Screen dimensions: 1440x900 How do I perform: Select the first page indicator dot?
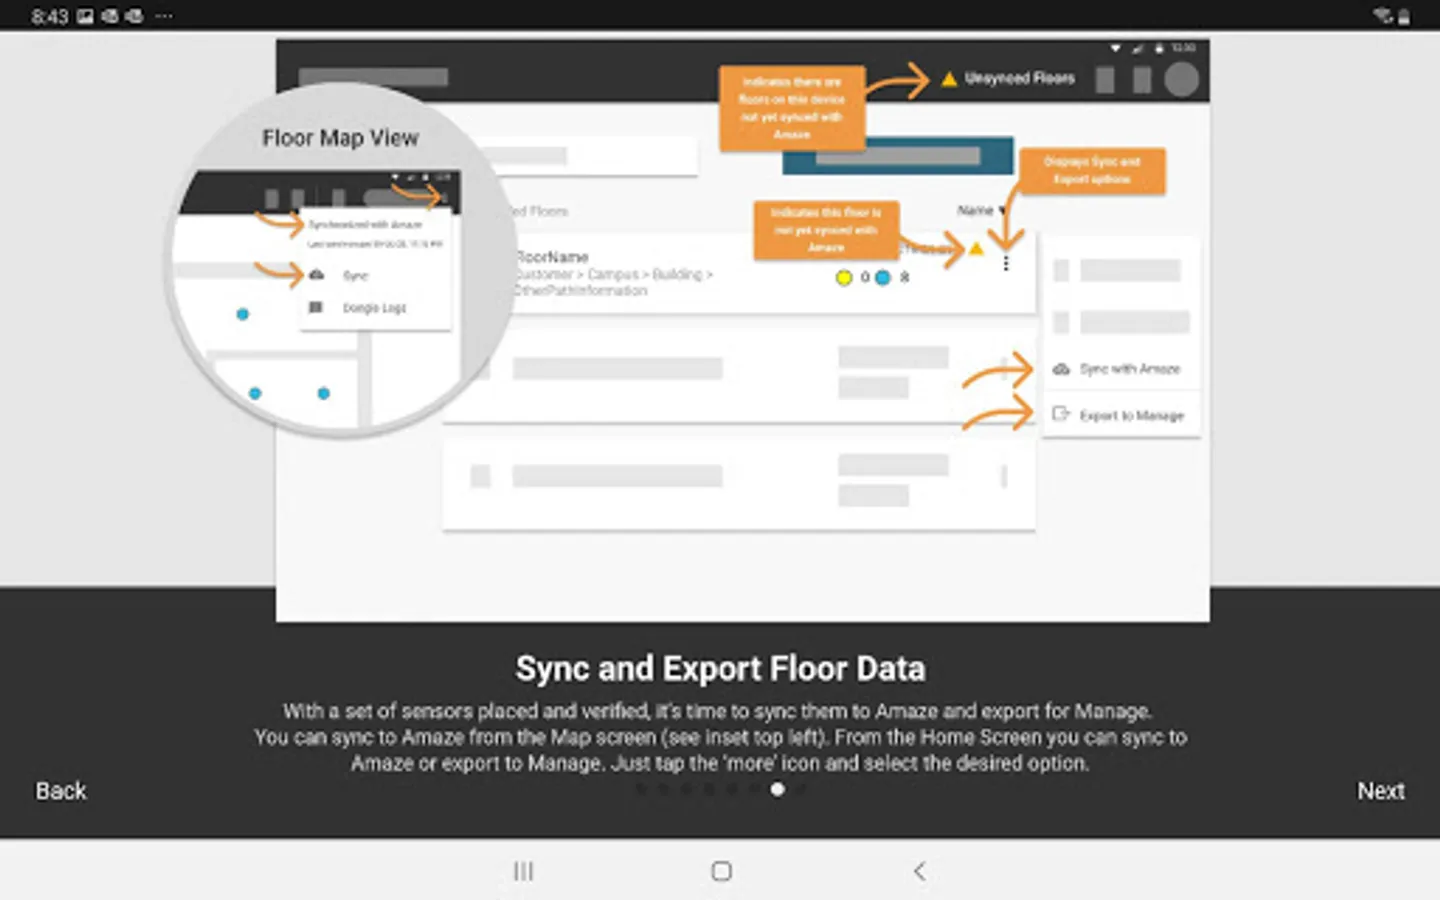(x=641, y=789)
